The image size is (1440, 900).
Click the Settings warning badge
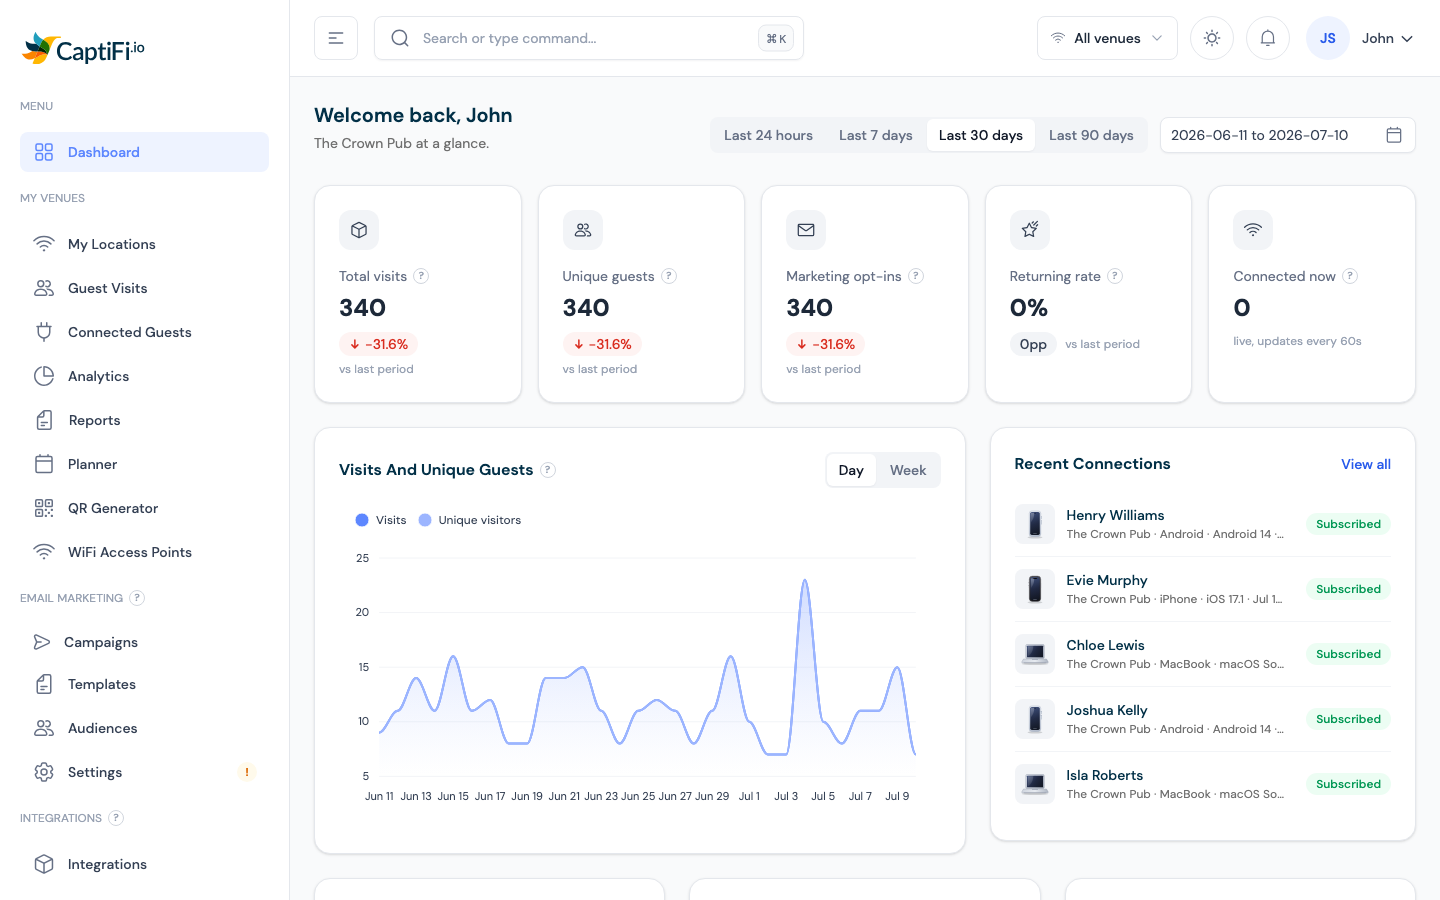click(x=247, y=772)
